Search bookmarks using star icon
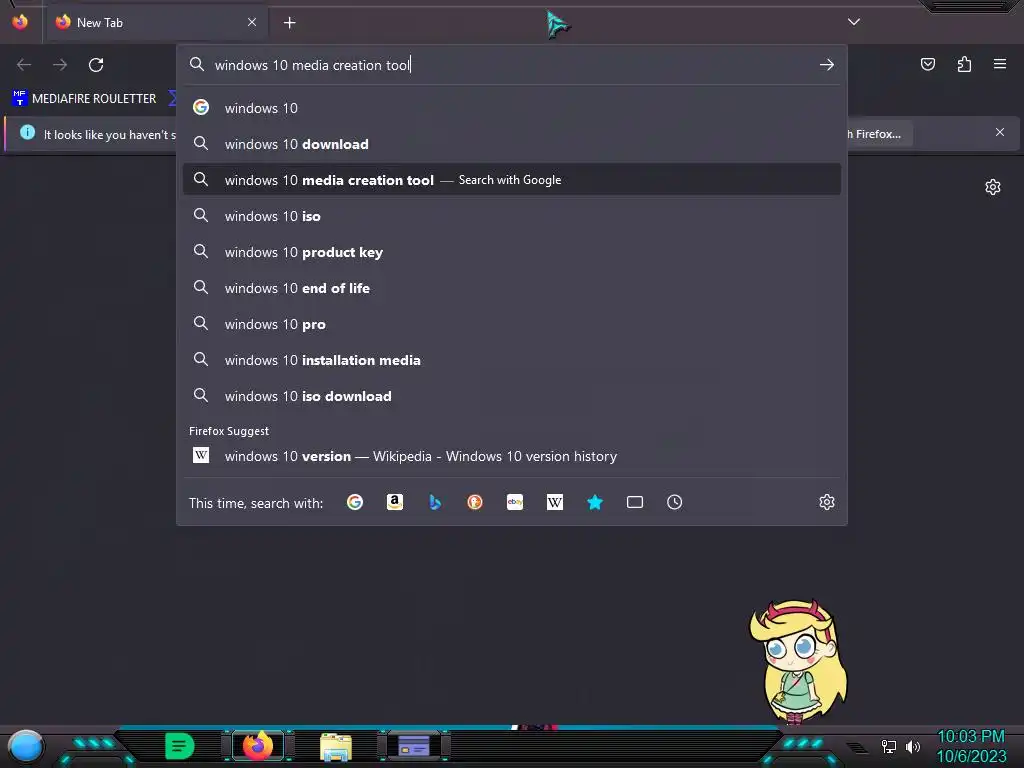Image resolution: width=1024 pixels, height=768 pixels. tap(594, 502)
